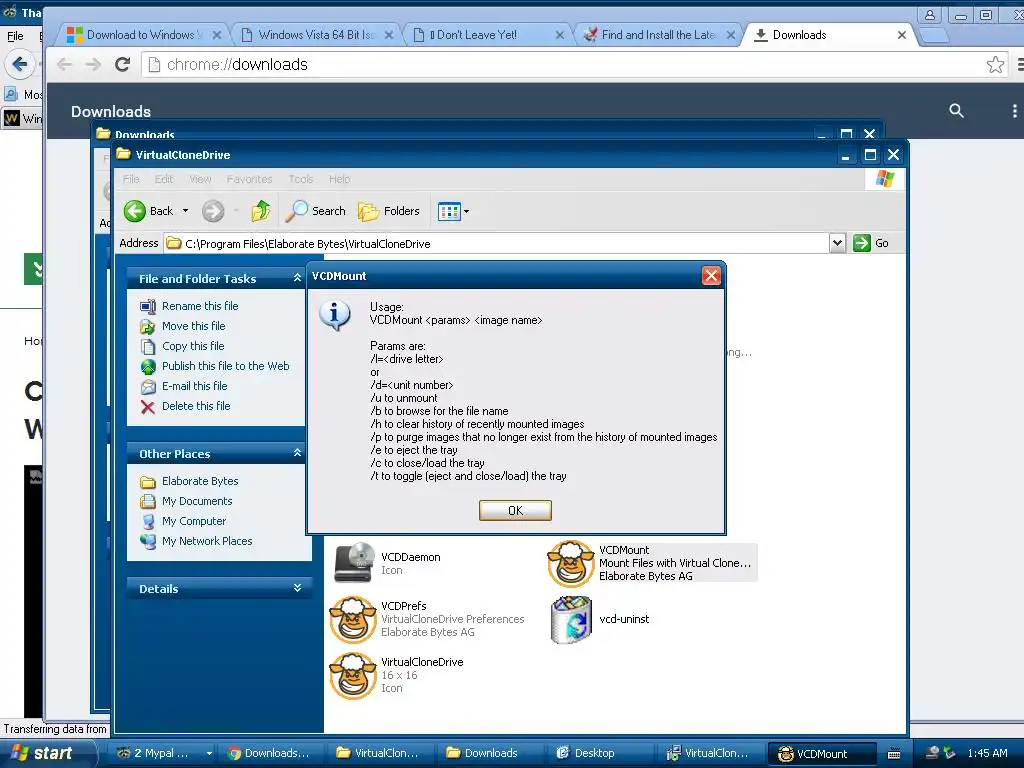Click Move this file
The width and height of the screenshot is (1024, 768).
[193, 326]
